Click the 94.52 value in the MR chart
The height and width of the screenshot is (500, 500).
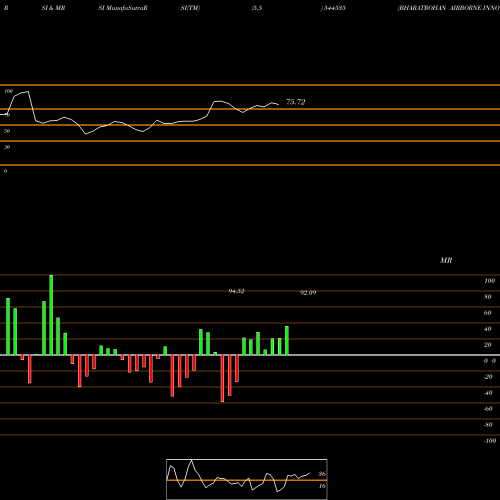point(236,291)
